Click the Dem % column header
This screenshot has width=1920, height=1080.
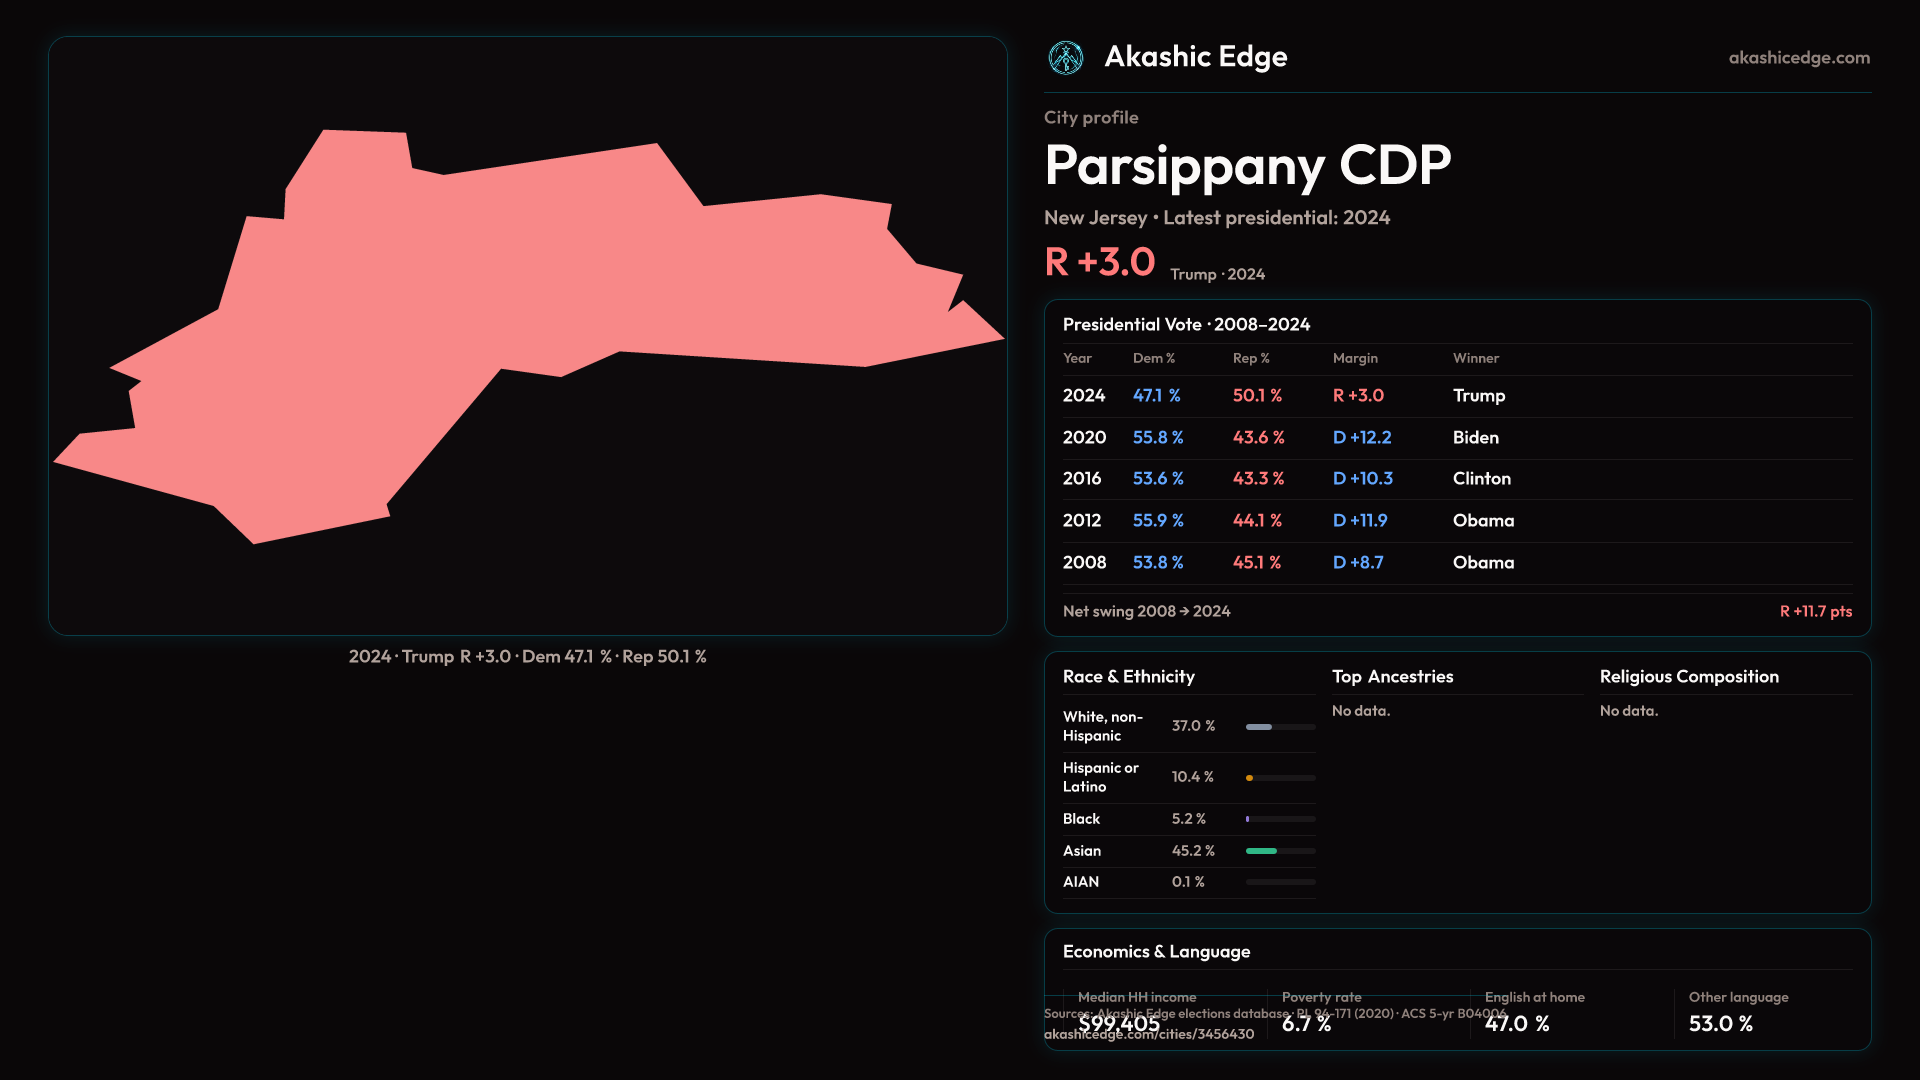click(1153, 358)
